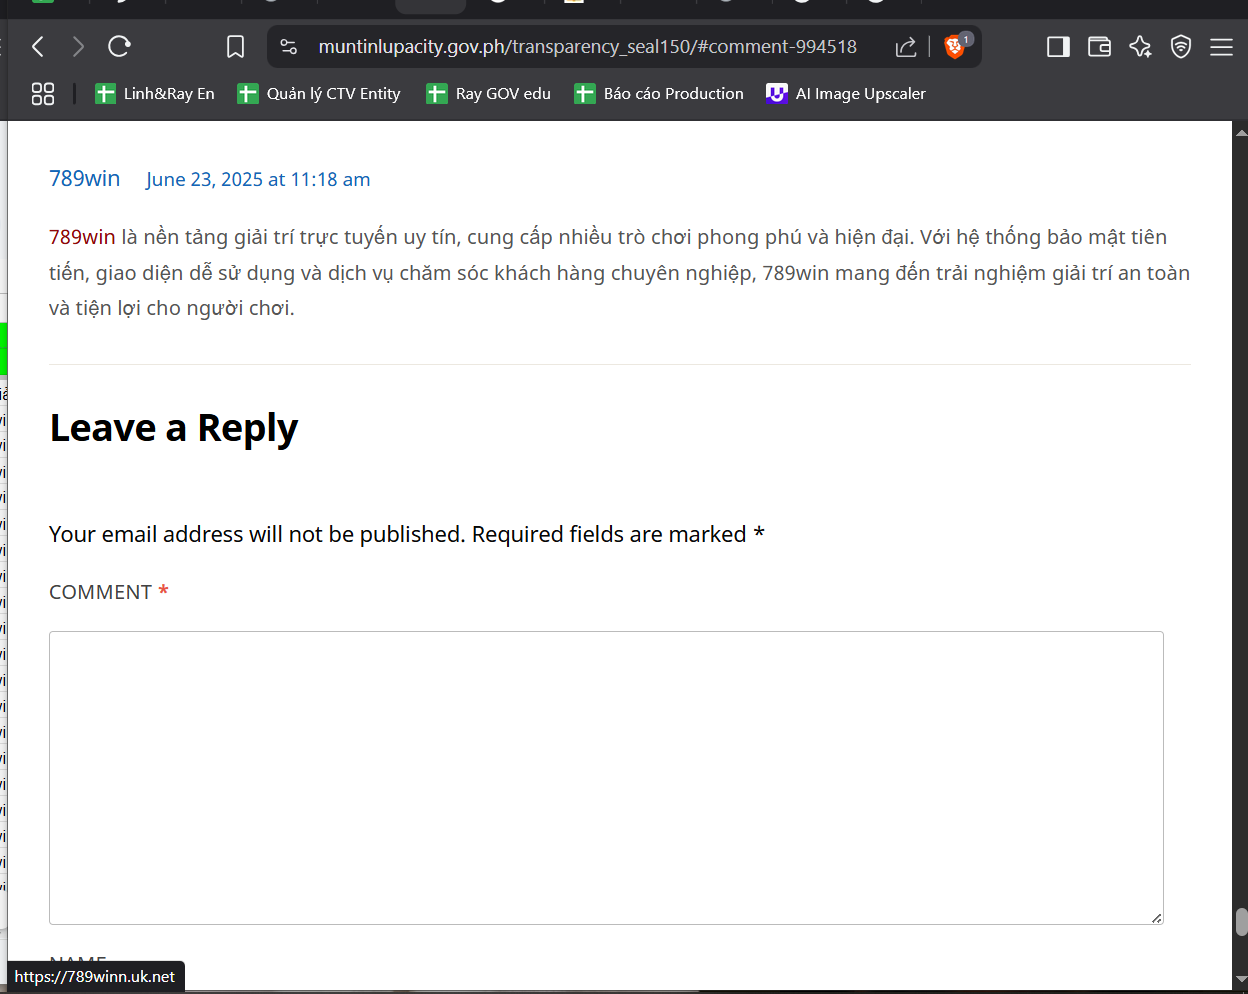Reload the current page
This screenshot has width=1248, height=994.
point(119,46)
